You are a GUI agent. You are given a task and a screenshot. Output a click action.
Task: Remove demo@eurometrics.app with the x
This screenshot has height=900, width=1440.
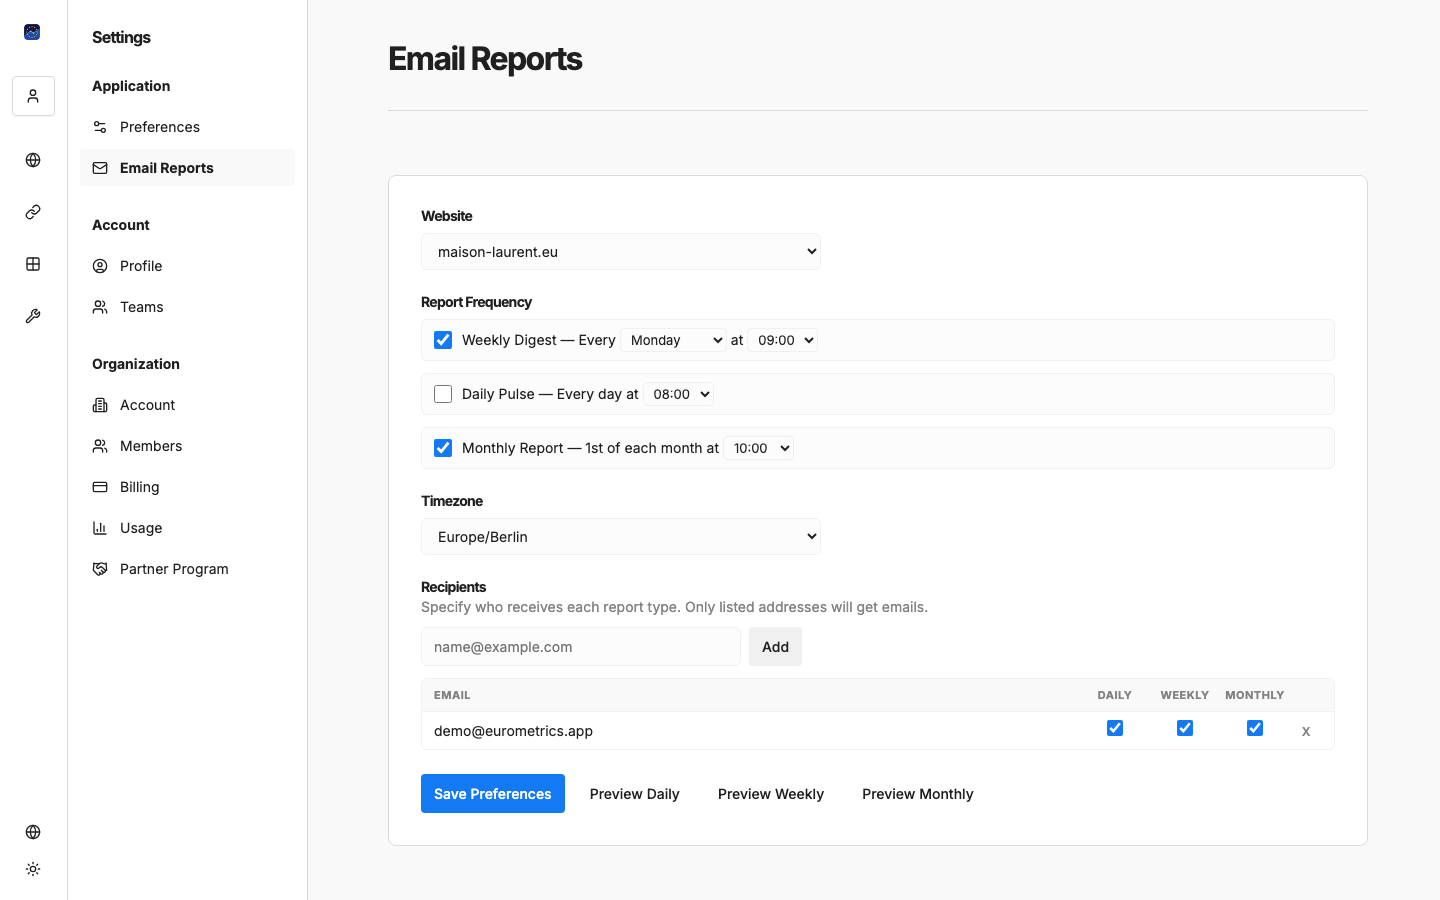pyautogui.click(x=1306, y=731)
